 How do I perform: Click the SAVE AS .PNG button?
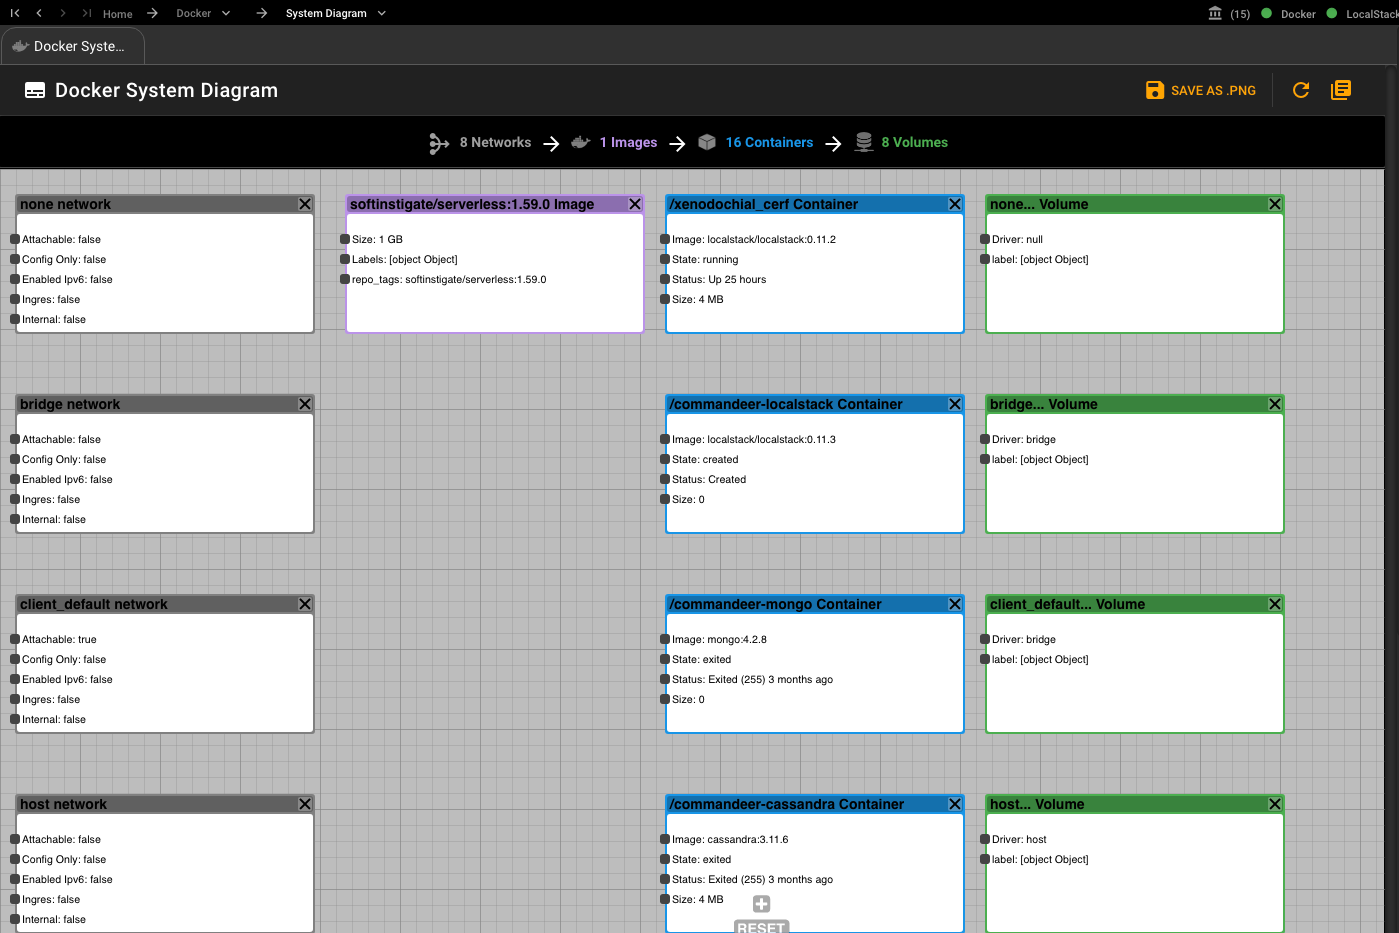(1201, 90)
